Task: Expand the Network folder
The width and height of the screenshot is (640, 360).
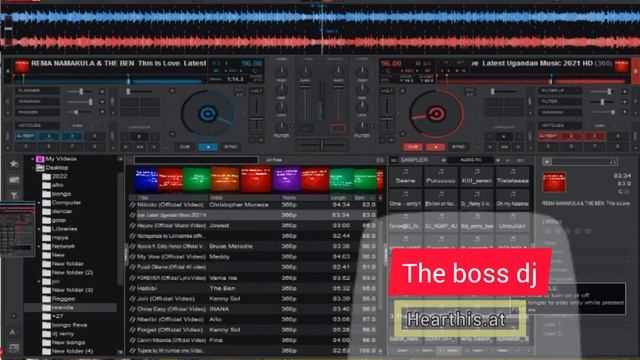Action: pyautogui.click(x=40, y=247)
